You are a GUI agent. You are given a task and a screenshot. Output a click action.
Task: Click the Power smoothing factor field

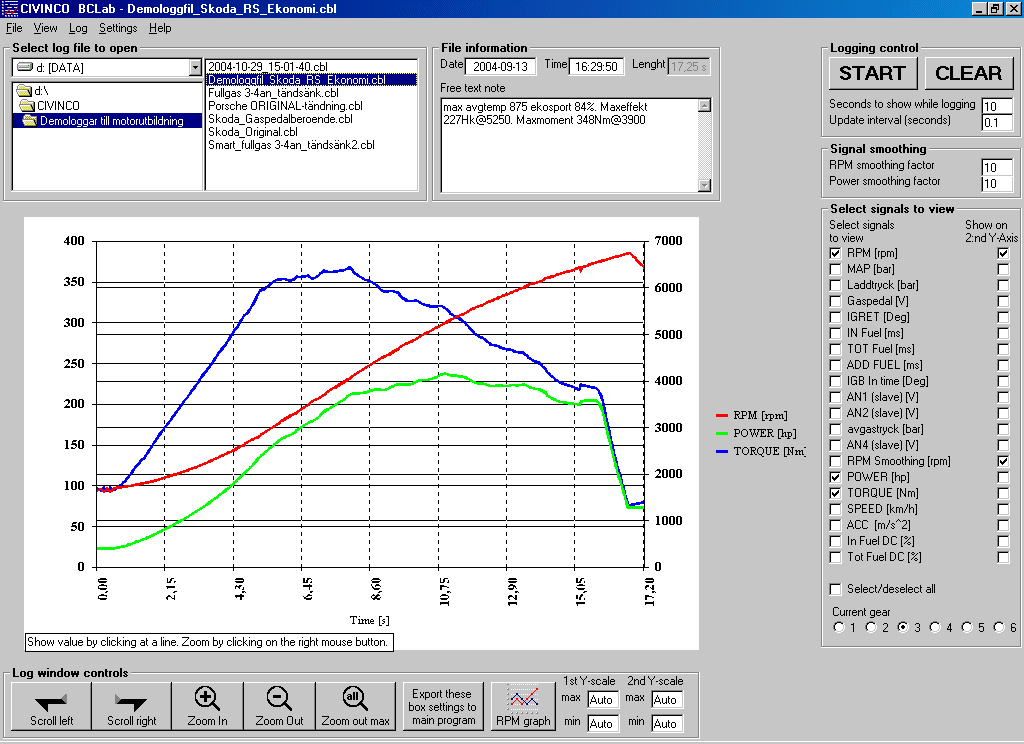click(x=997, y=184)
